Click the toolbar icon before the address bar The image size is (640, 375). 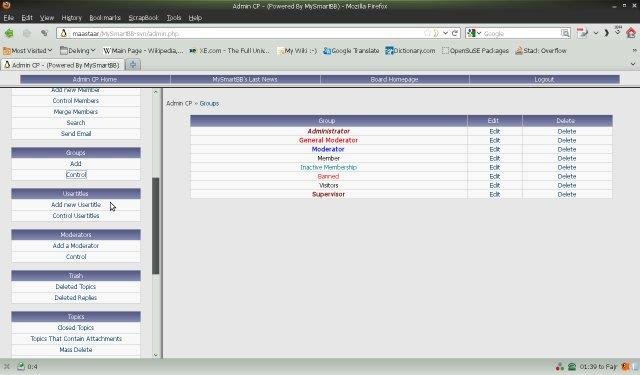click(44, 33)
